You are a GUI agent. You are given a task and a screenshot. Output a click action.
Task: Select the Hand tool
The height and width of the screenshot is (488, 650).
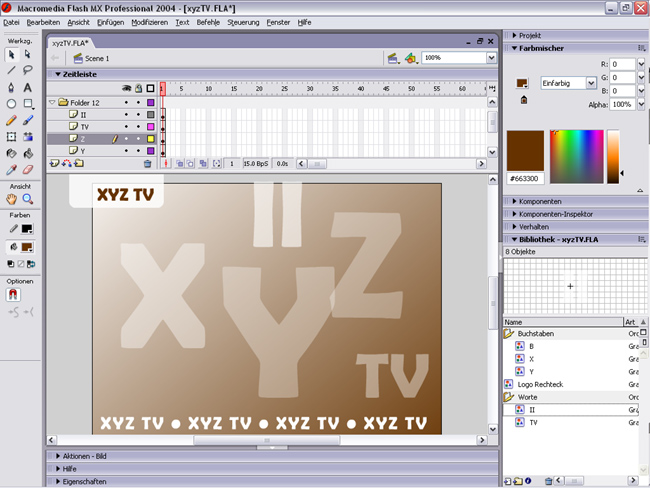[11, 199]
